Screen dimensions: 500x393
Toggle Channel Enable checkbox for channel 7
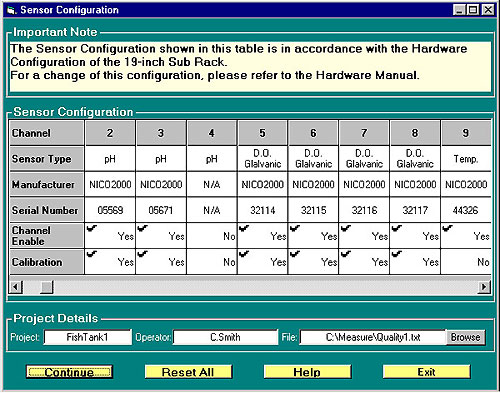coord(346,228)
